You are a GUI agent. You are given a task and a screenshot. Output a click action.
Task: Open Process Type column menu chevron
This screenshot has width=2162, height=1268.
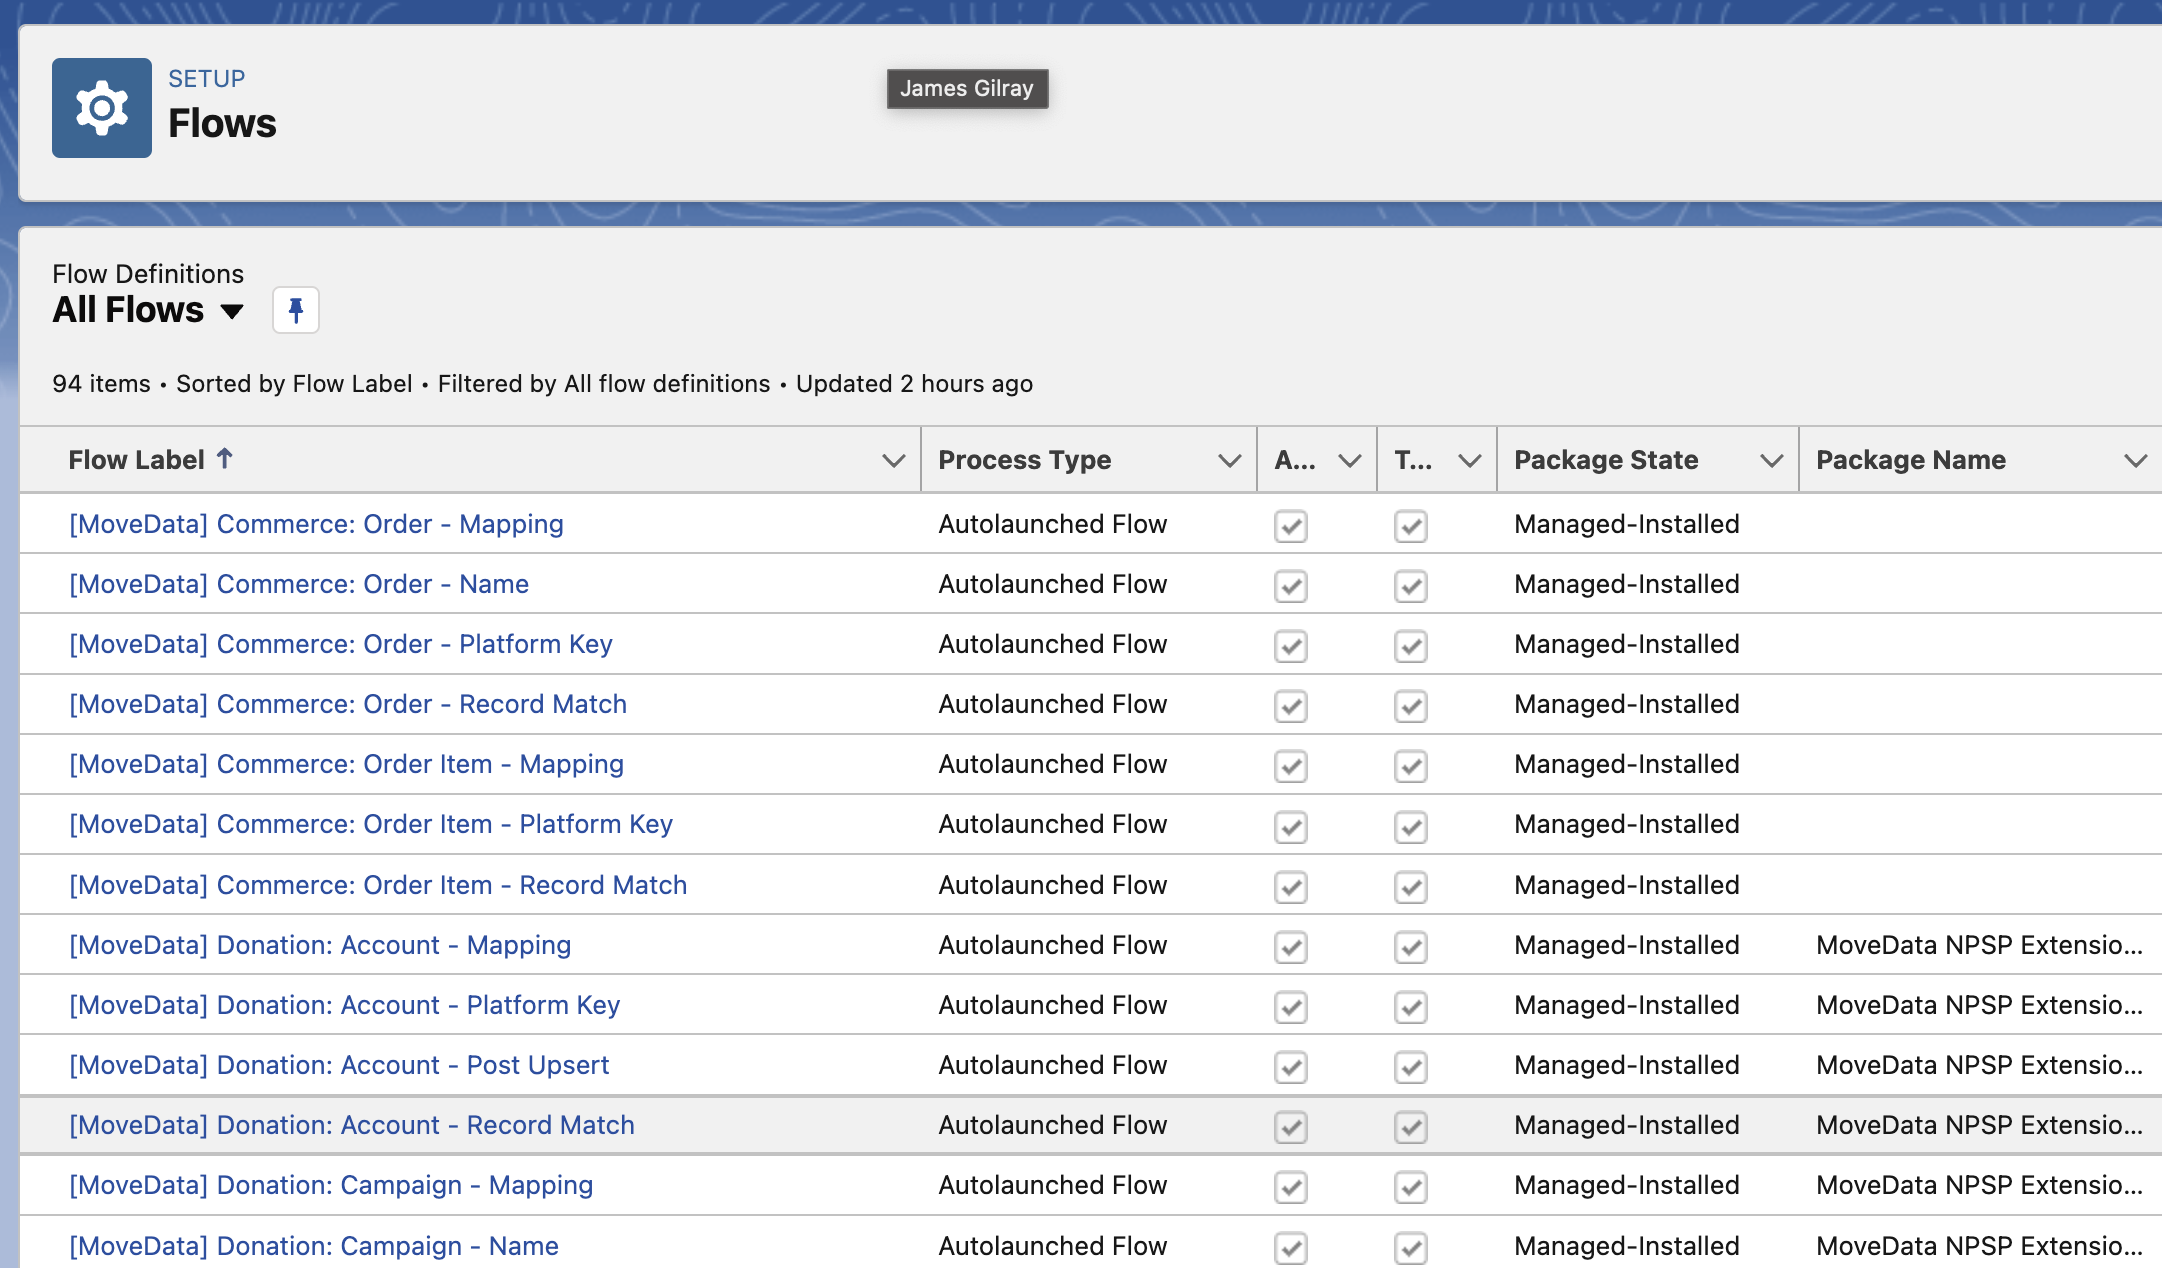pyautogui.click(x=1229, y=460)
